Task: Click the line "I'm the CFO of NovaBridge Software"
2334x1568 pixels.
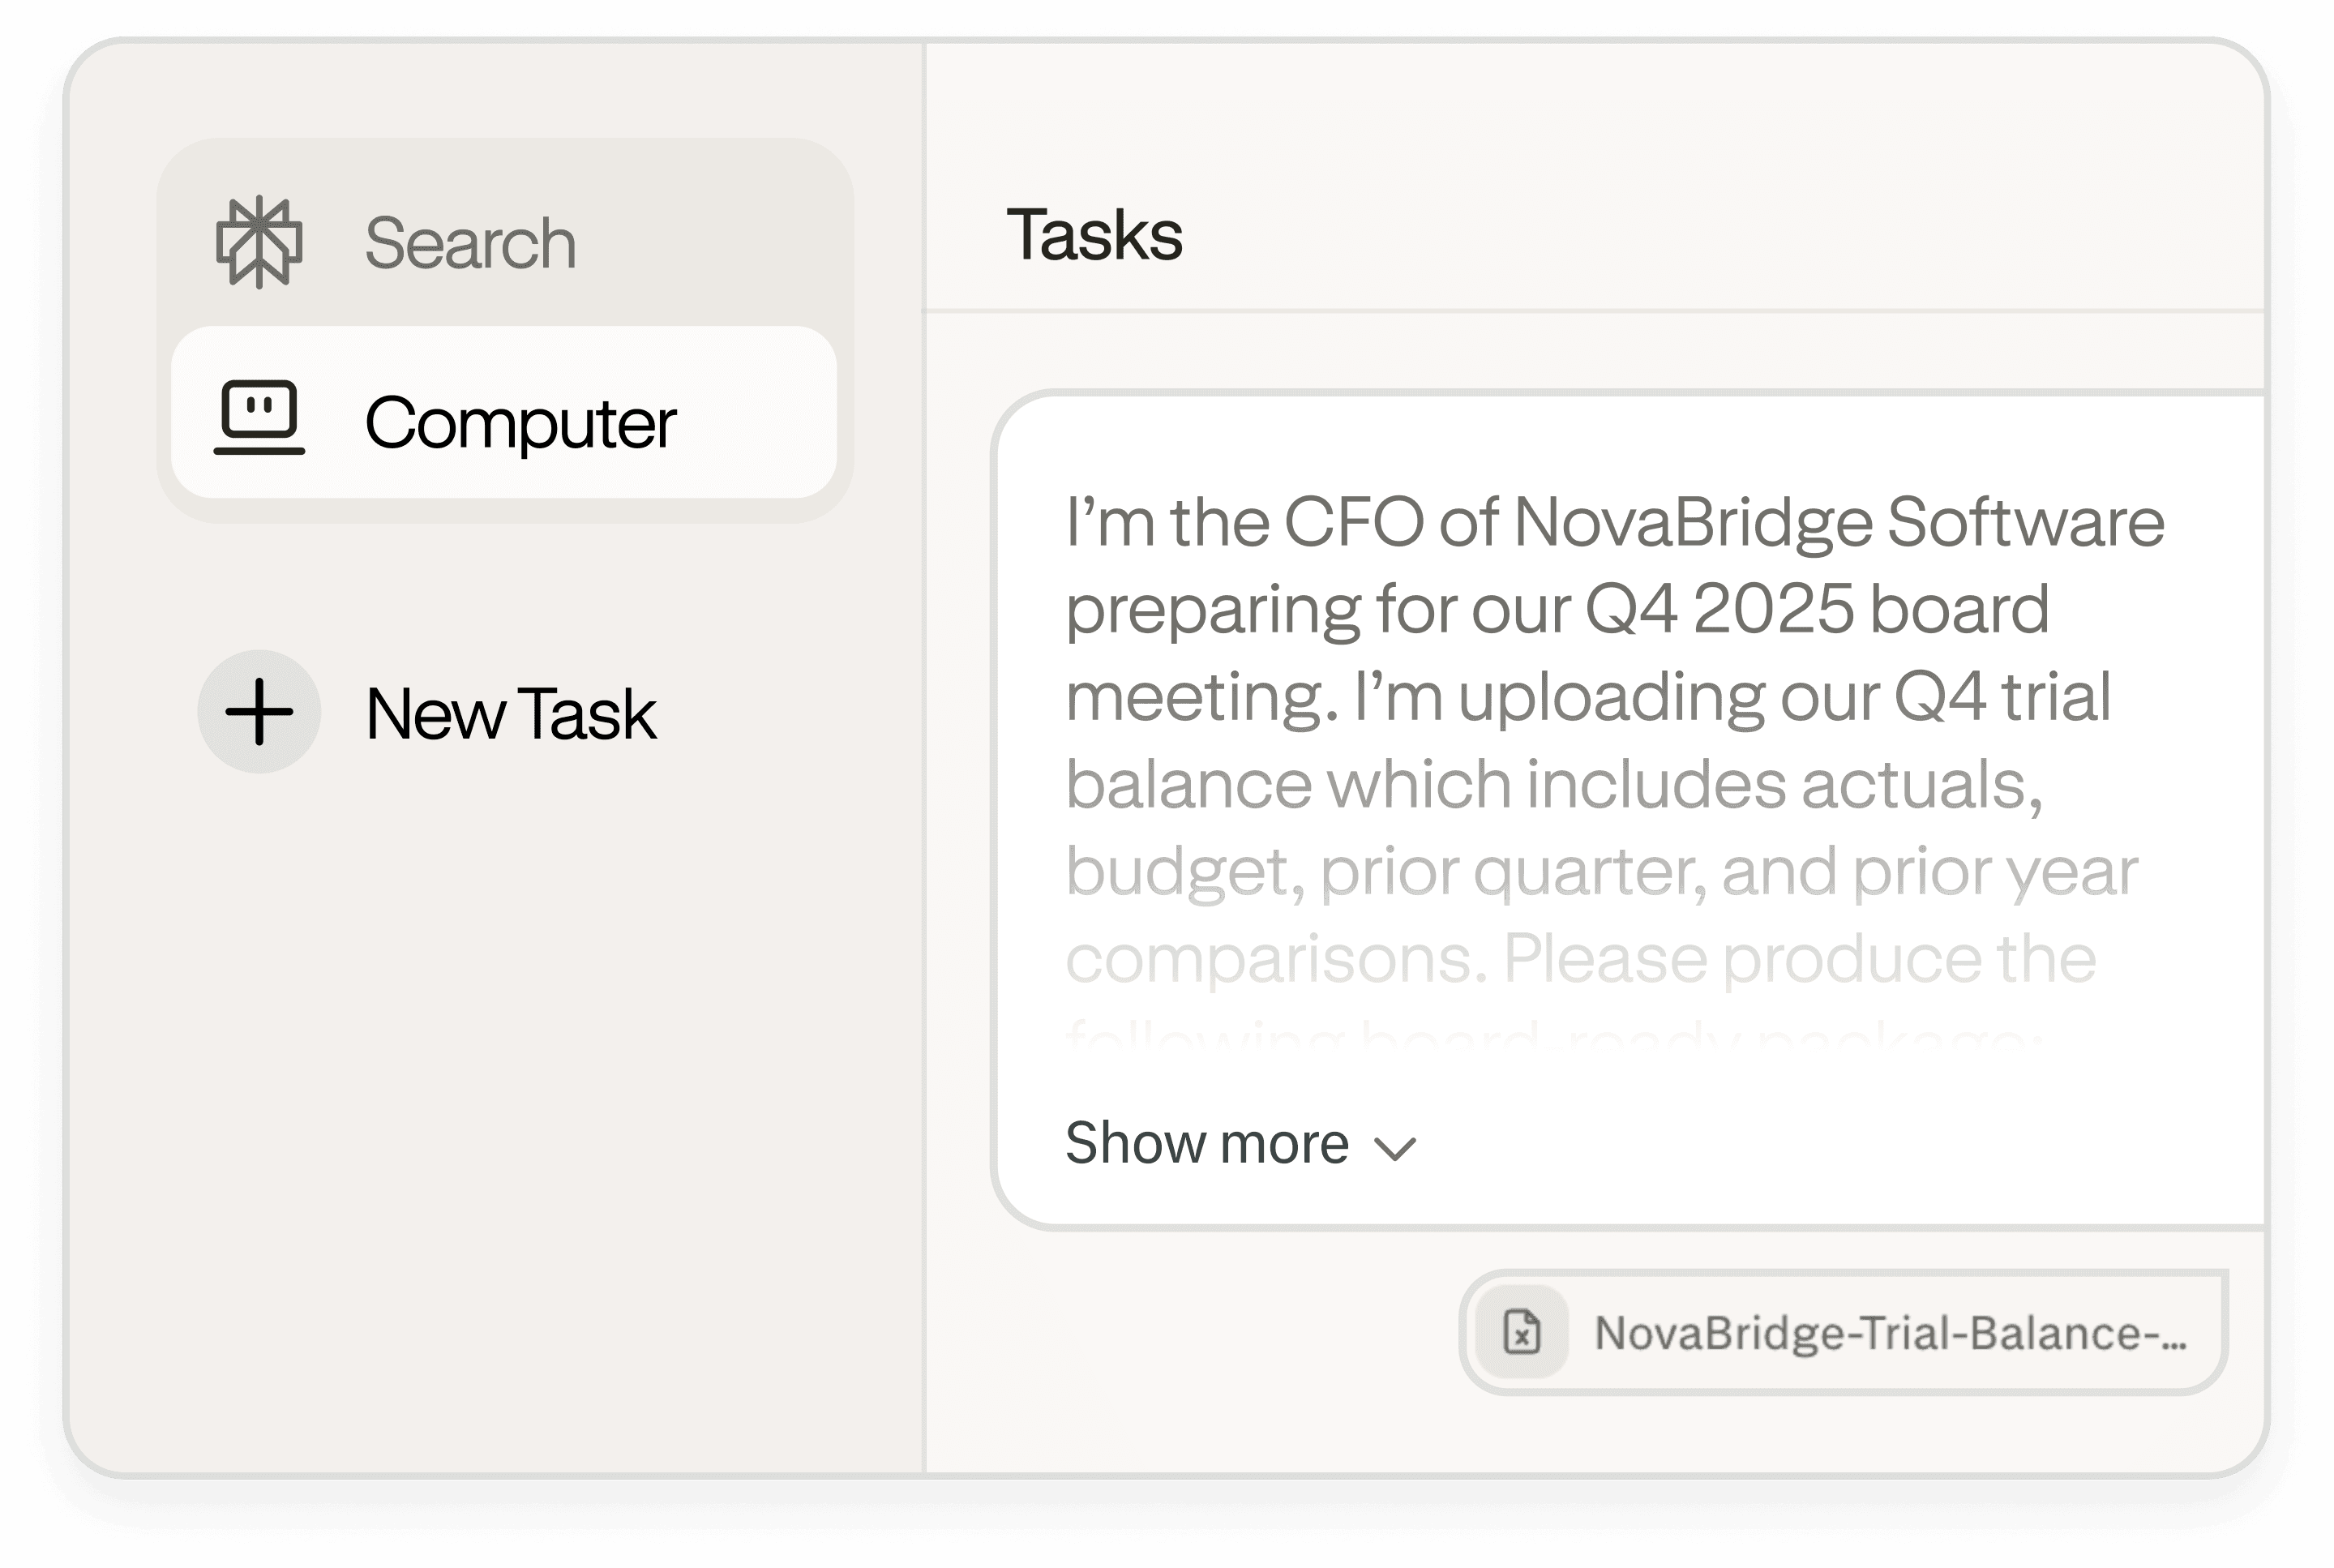Action: (x=1614, y=522)
